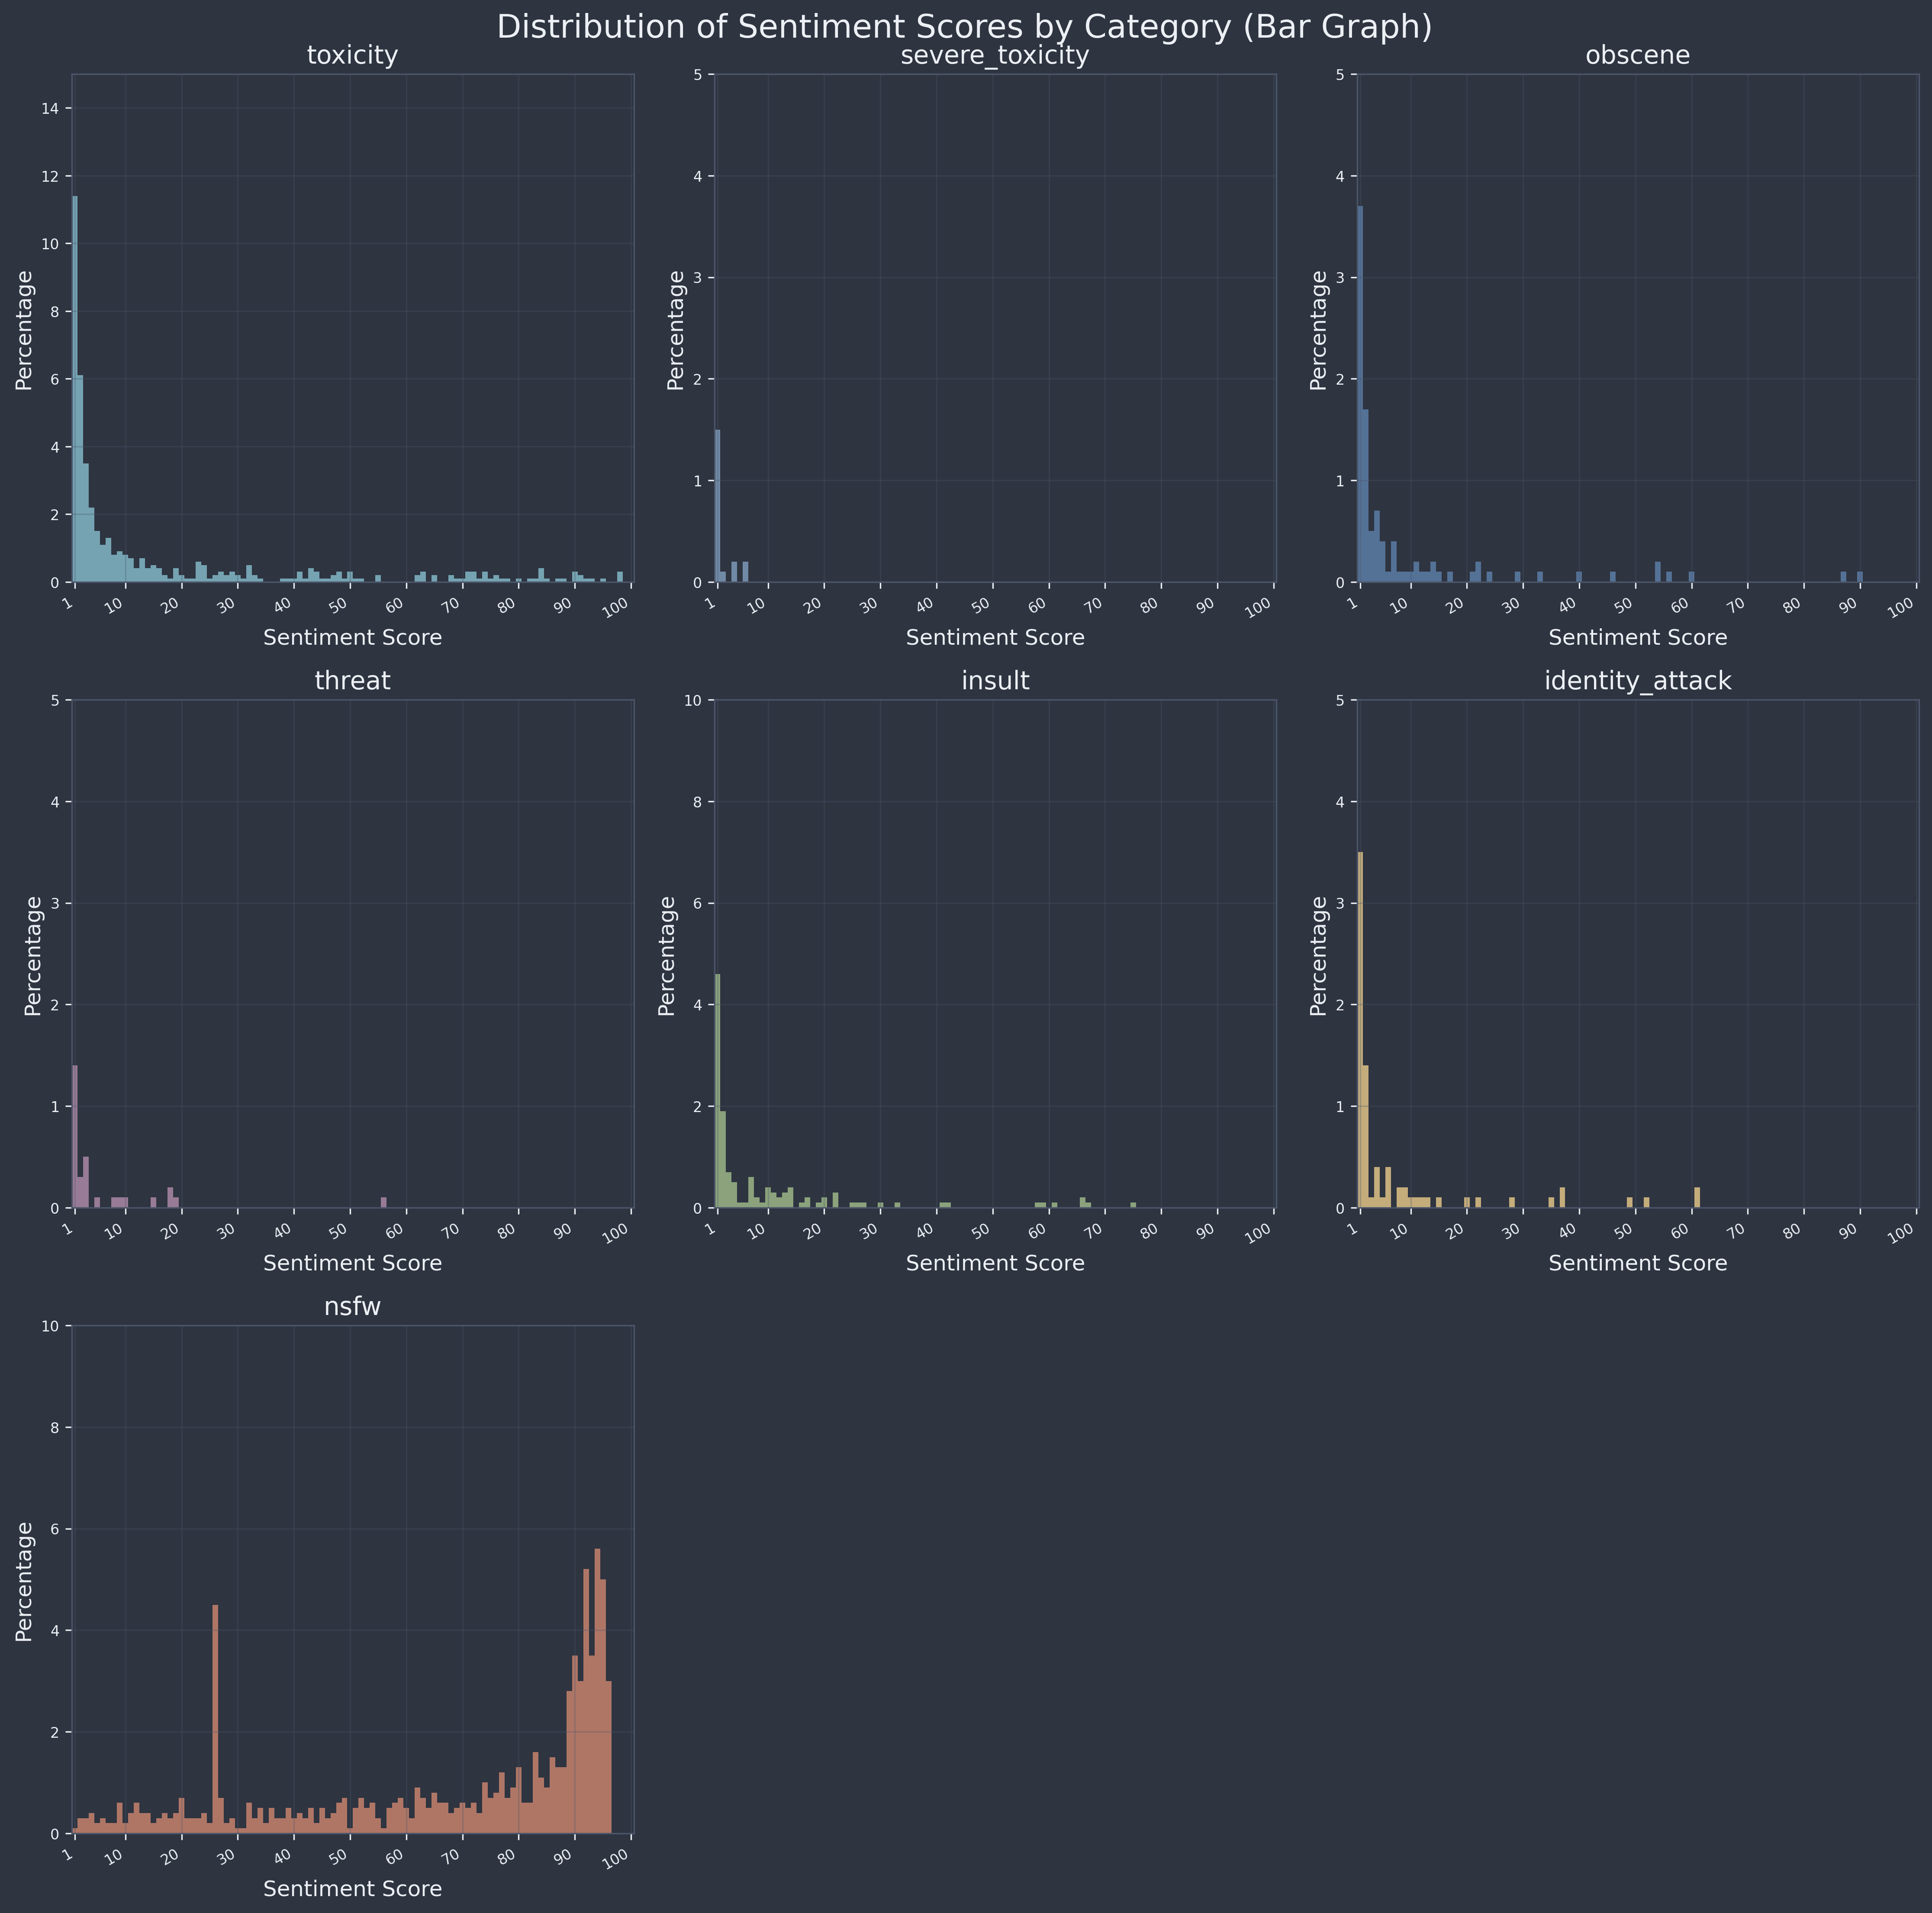Click 'Sentiment Score' label under identity_attack chart

[1638, 1263]
